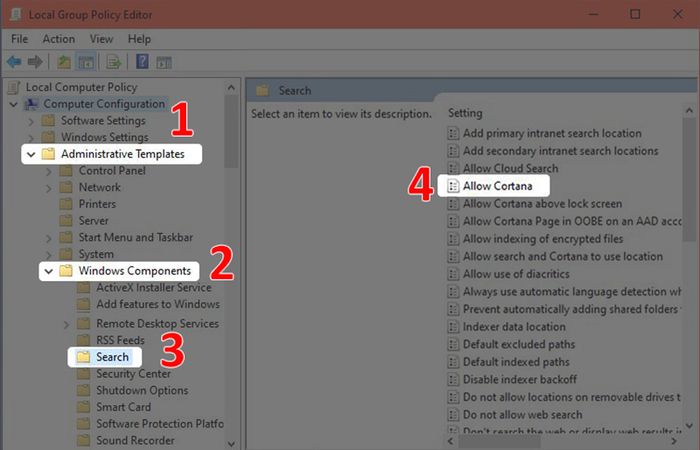
Task: Select Allow Cortana above lock screen
Action: pos(542,204)
